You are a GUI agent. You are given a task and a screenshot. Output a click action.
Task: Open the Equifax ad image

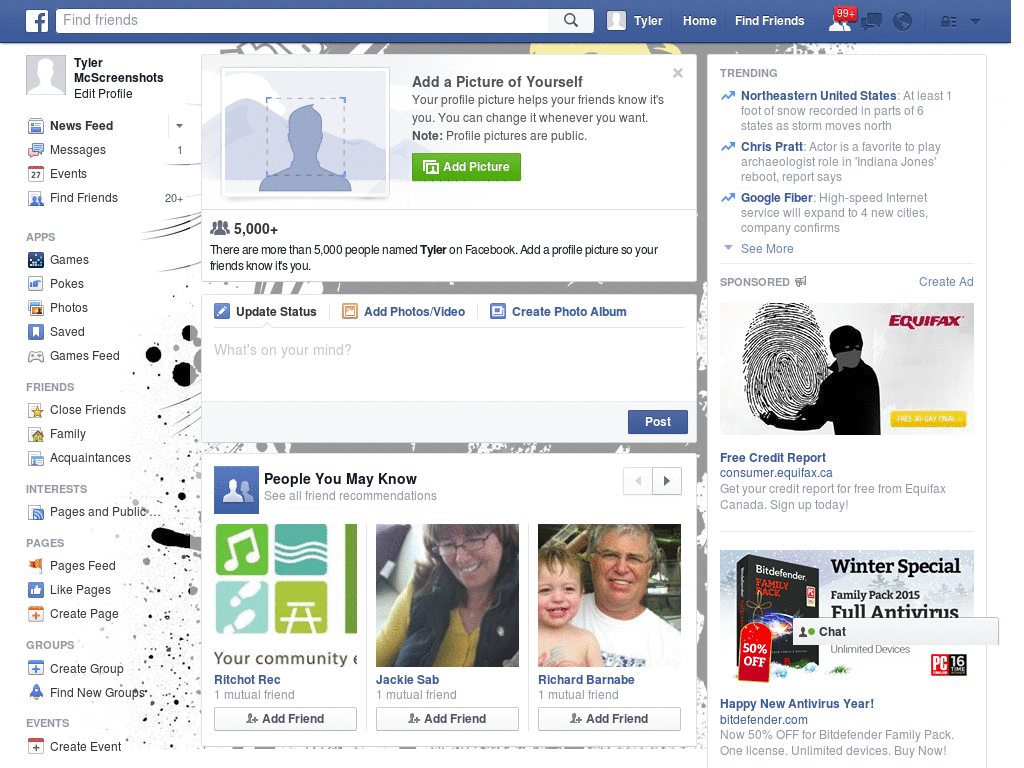pos(846,369)
